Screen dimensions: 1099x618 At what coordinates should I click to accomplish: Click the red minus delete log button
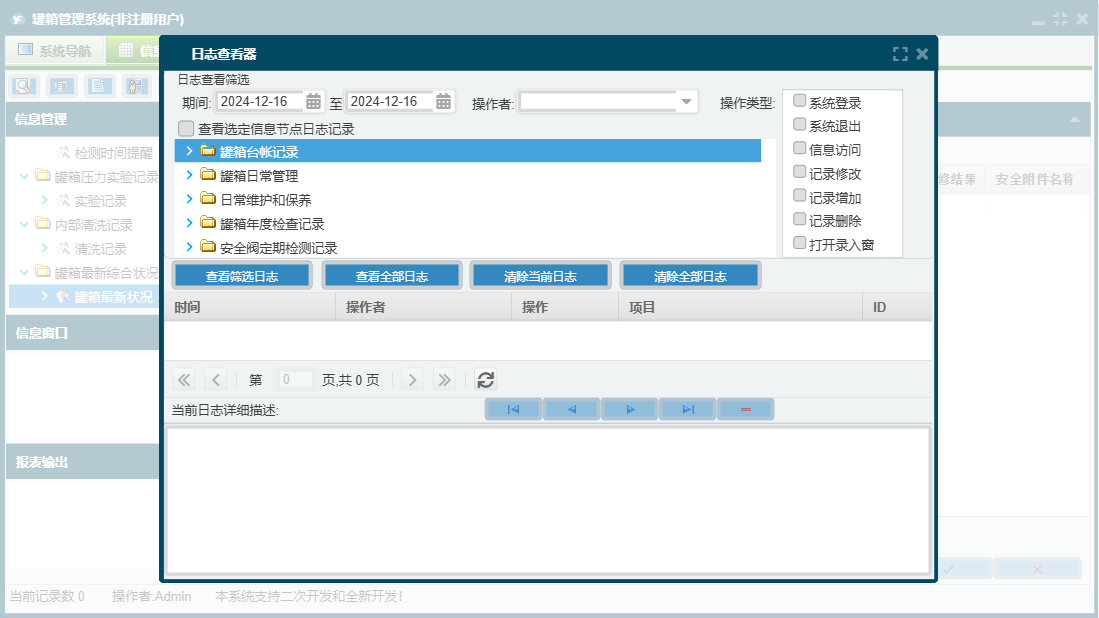click(746, 409)
